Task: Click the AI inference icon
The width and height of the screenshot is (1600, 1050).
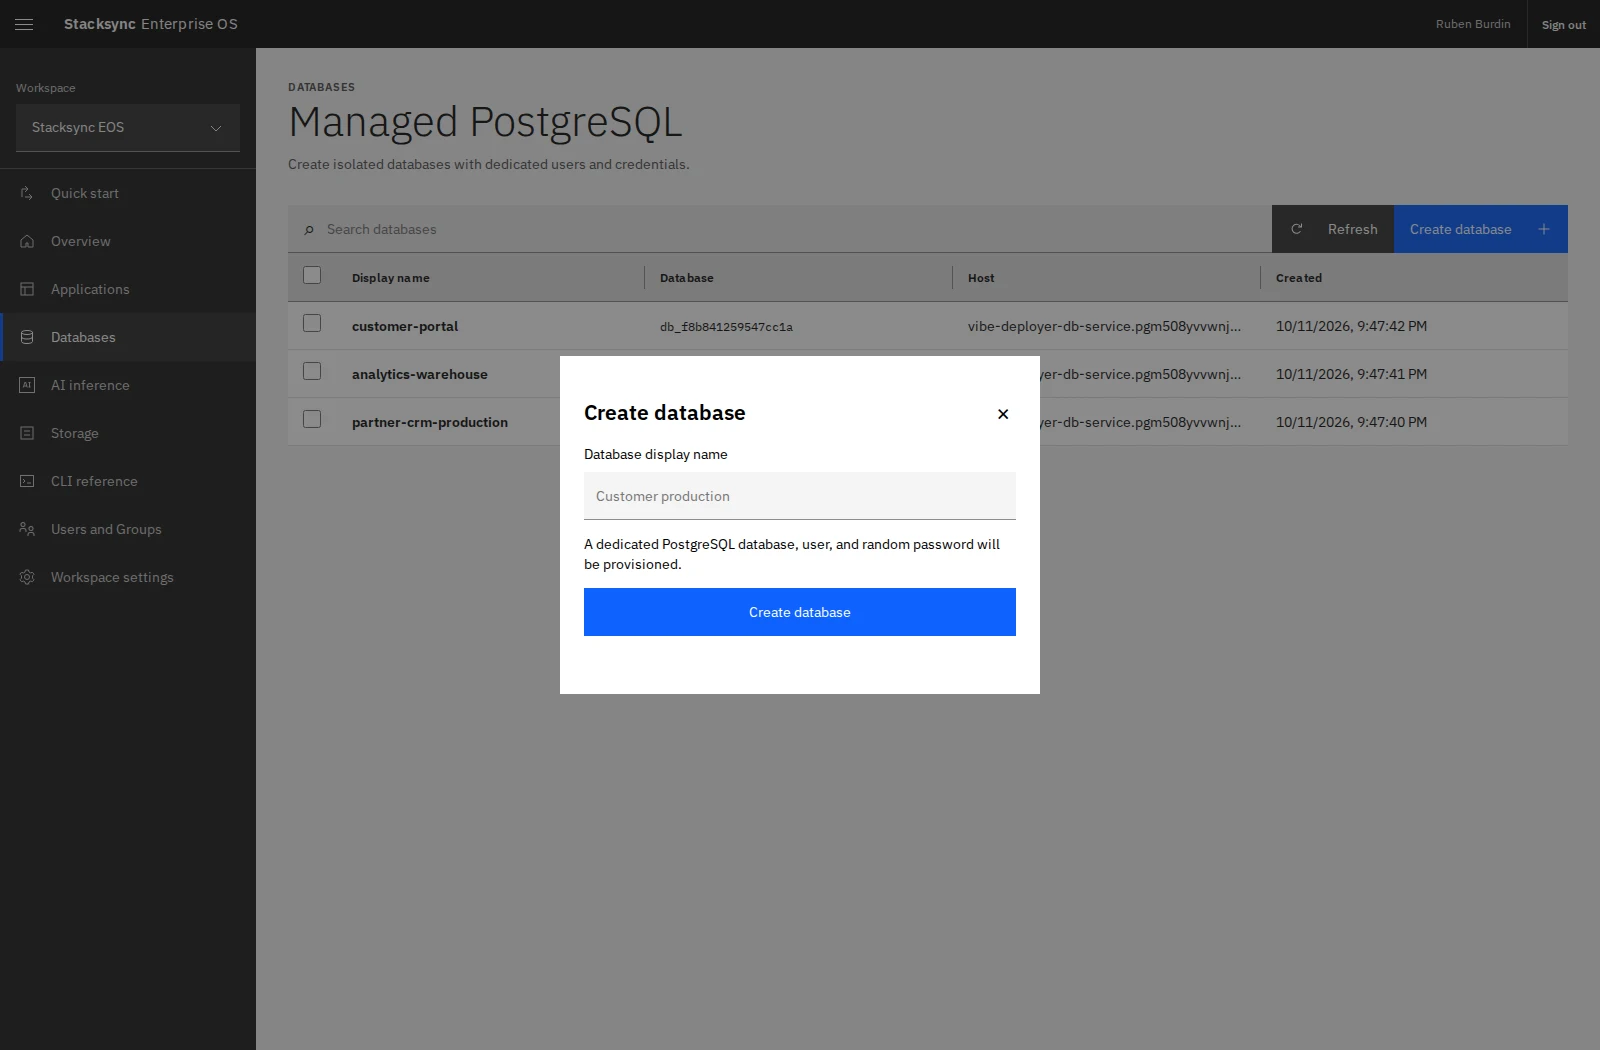Action: click(27, 385)
